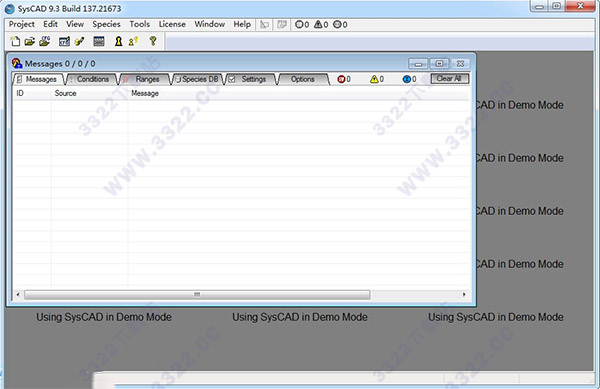Switch to the Ranges tab
600x389 pixels.
click(146, 79)
